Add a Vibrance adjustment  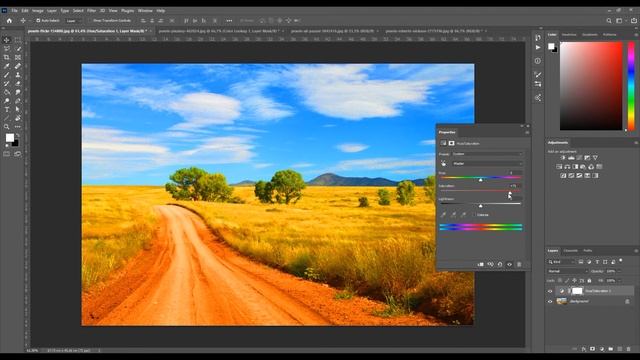click(x=595, y=158)
